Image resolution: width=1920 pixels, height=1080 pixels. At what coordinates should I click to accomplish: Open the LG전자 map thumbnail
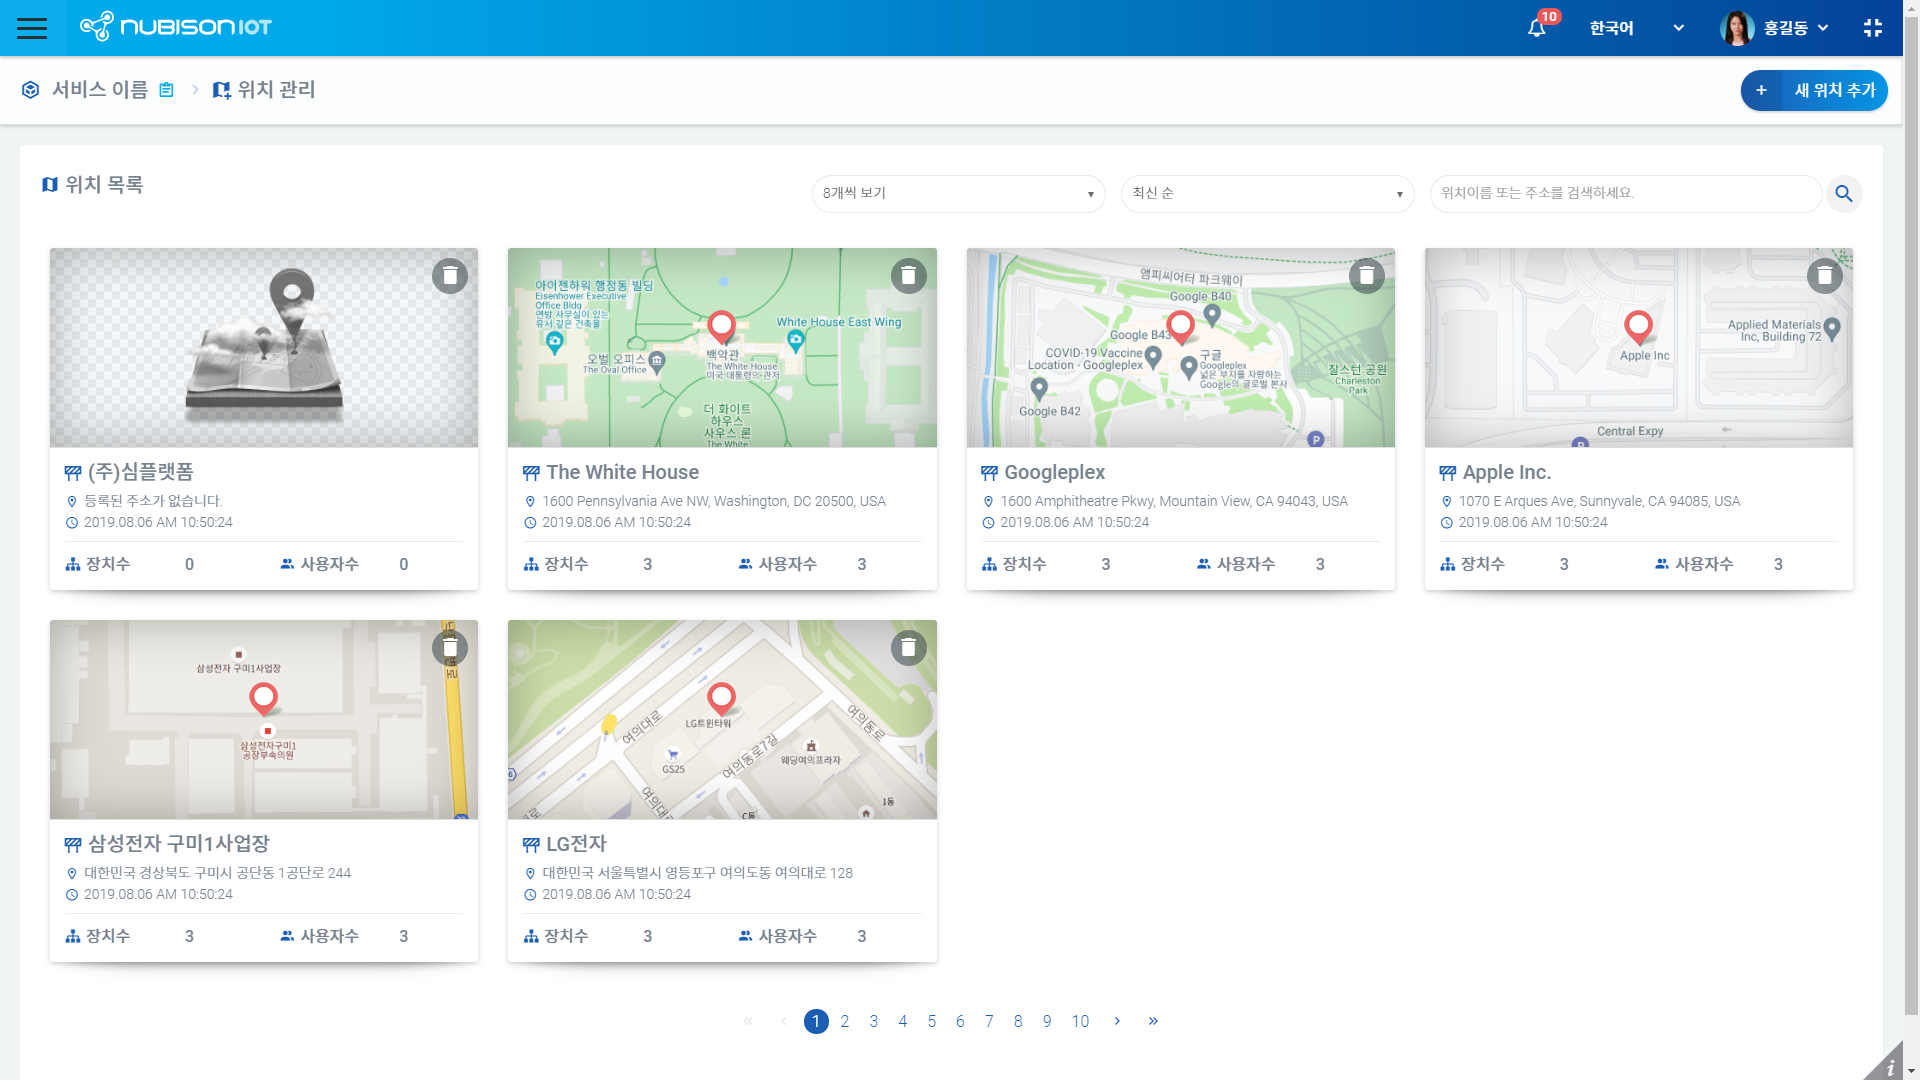tap(722, 720)
